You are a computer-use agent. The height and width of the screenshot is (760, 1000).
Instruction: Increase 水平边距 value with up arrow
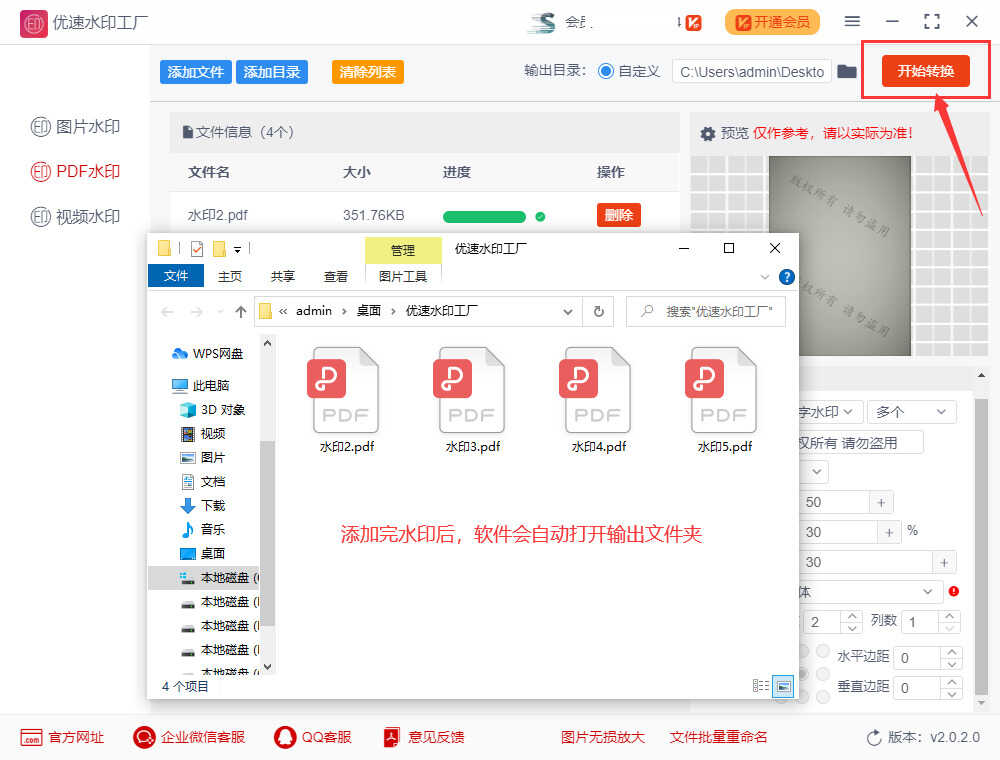point(952,652)
